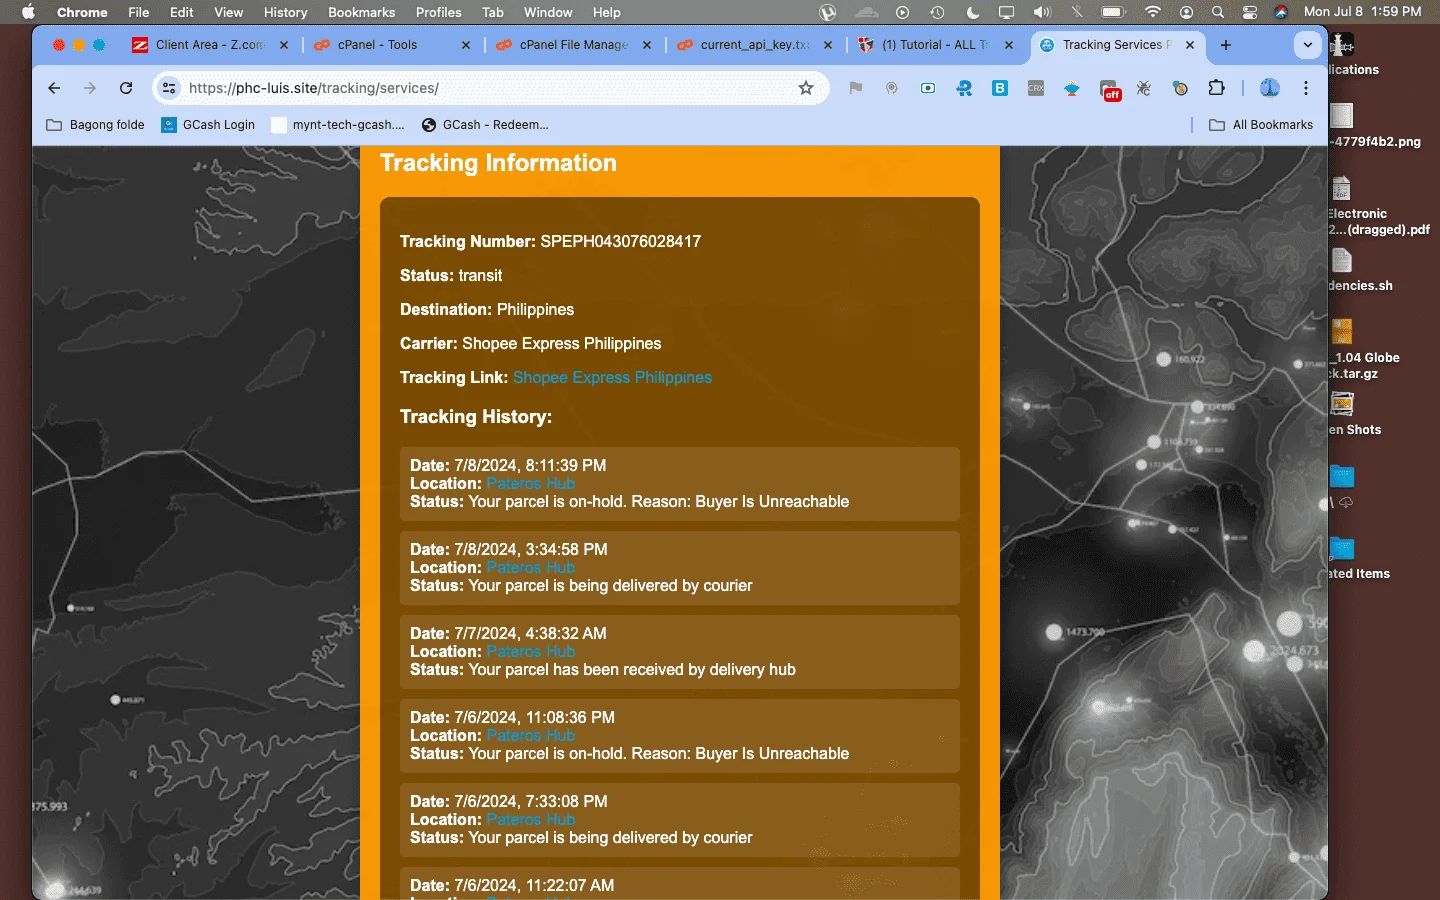This screenshot has height=900, width=1440.
Task: Click the browser forward arrow
Action: (x=90, y=88)
